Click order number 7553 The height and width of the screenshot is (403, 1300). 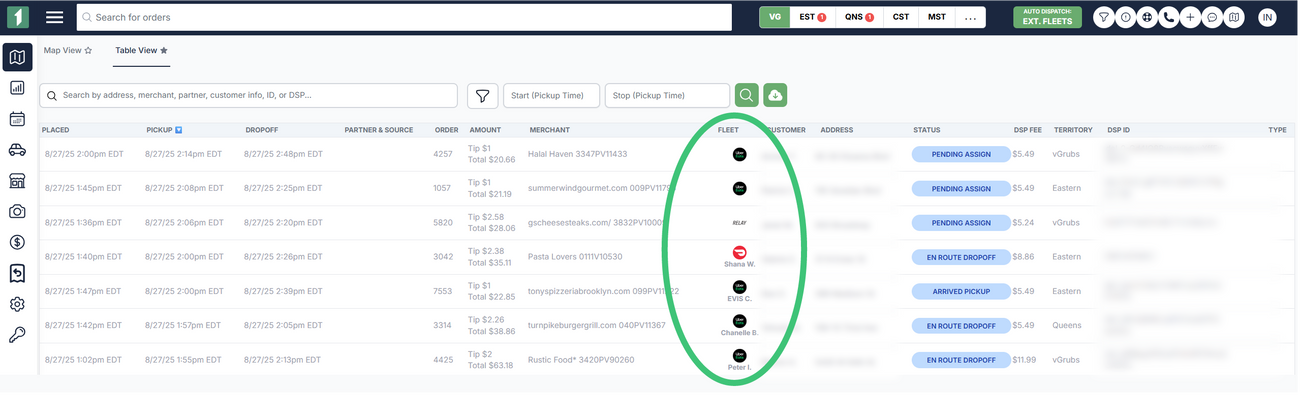(x=443, y=291)
